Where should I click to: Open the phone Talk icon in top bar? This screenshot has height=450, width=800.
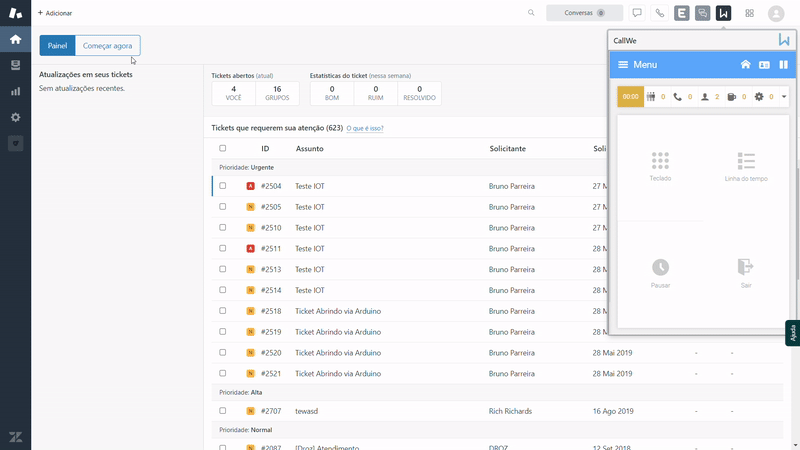(x=660, y=13)
